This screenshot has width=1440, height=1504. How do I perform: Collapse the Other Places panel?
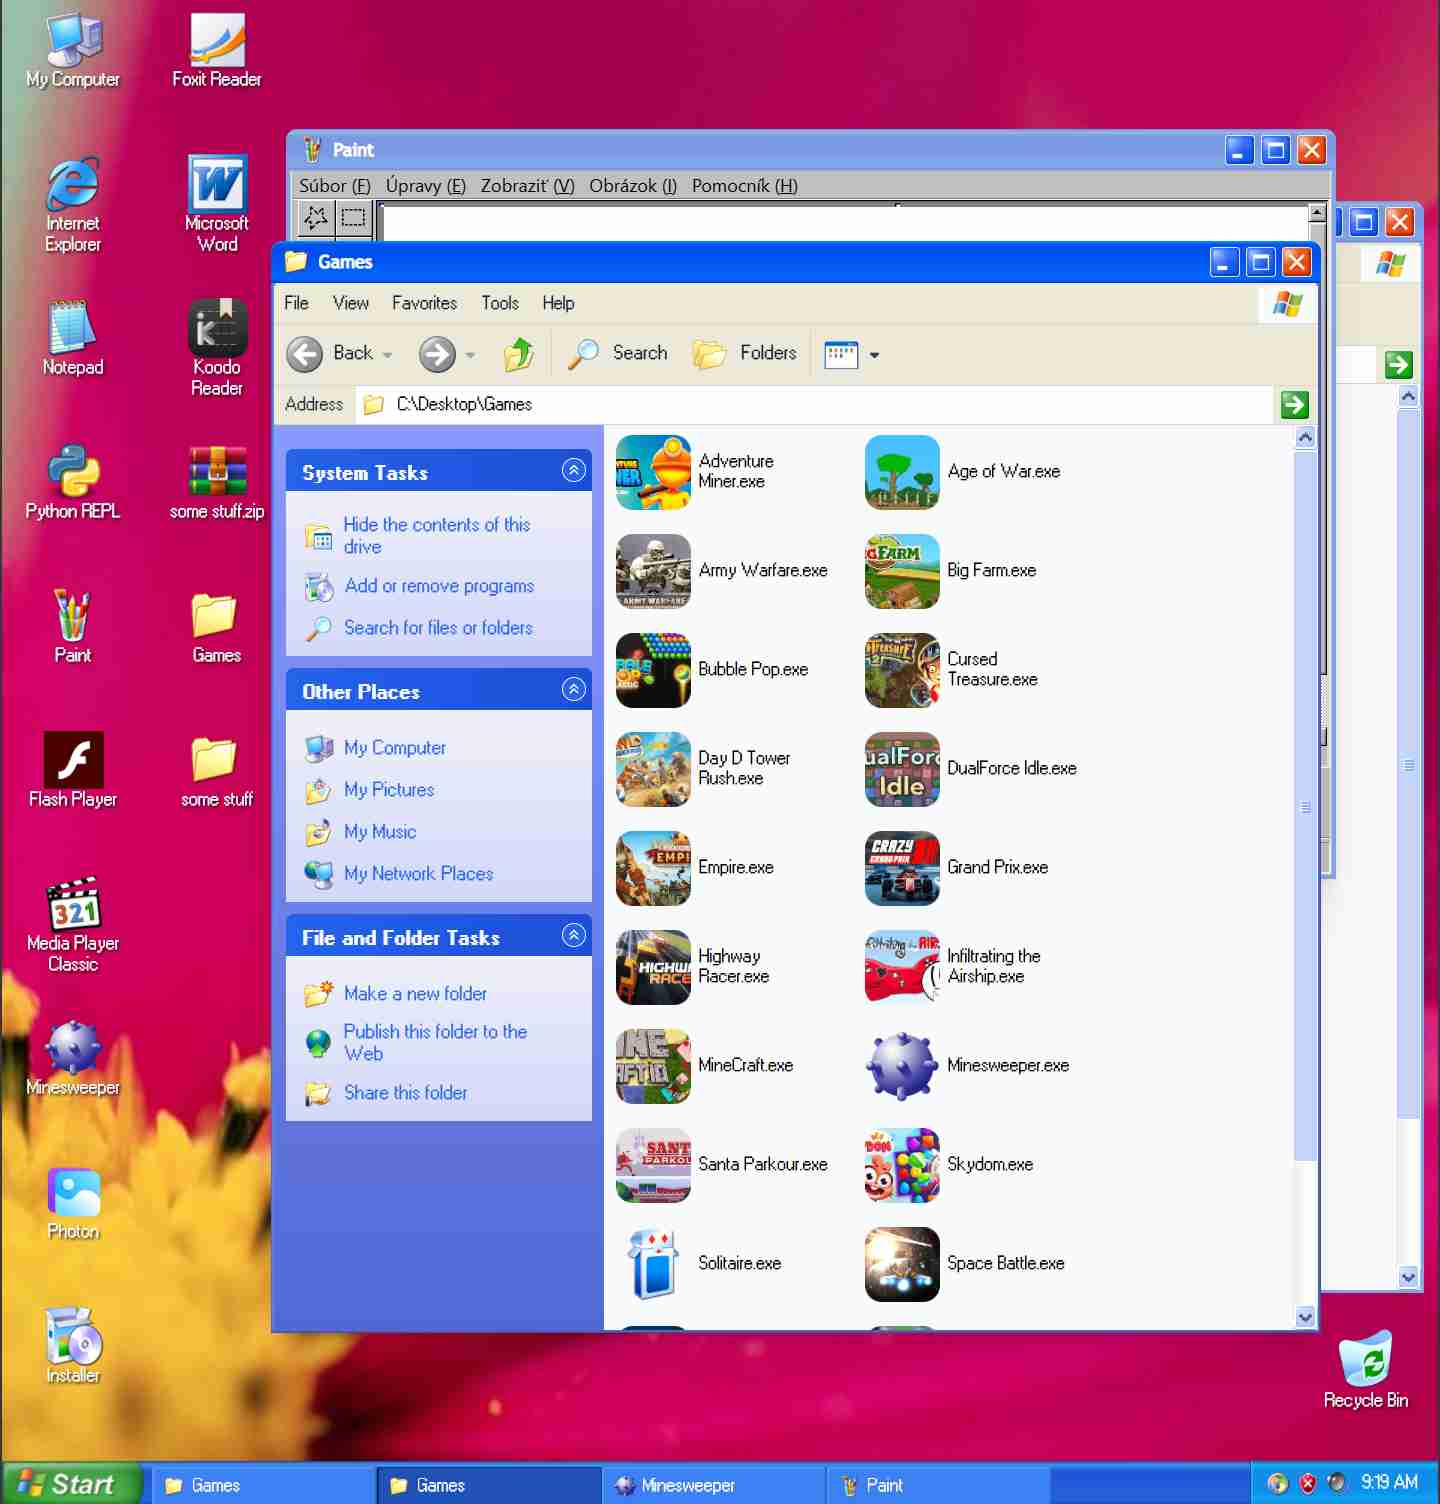573,690
